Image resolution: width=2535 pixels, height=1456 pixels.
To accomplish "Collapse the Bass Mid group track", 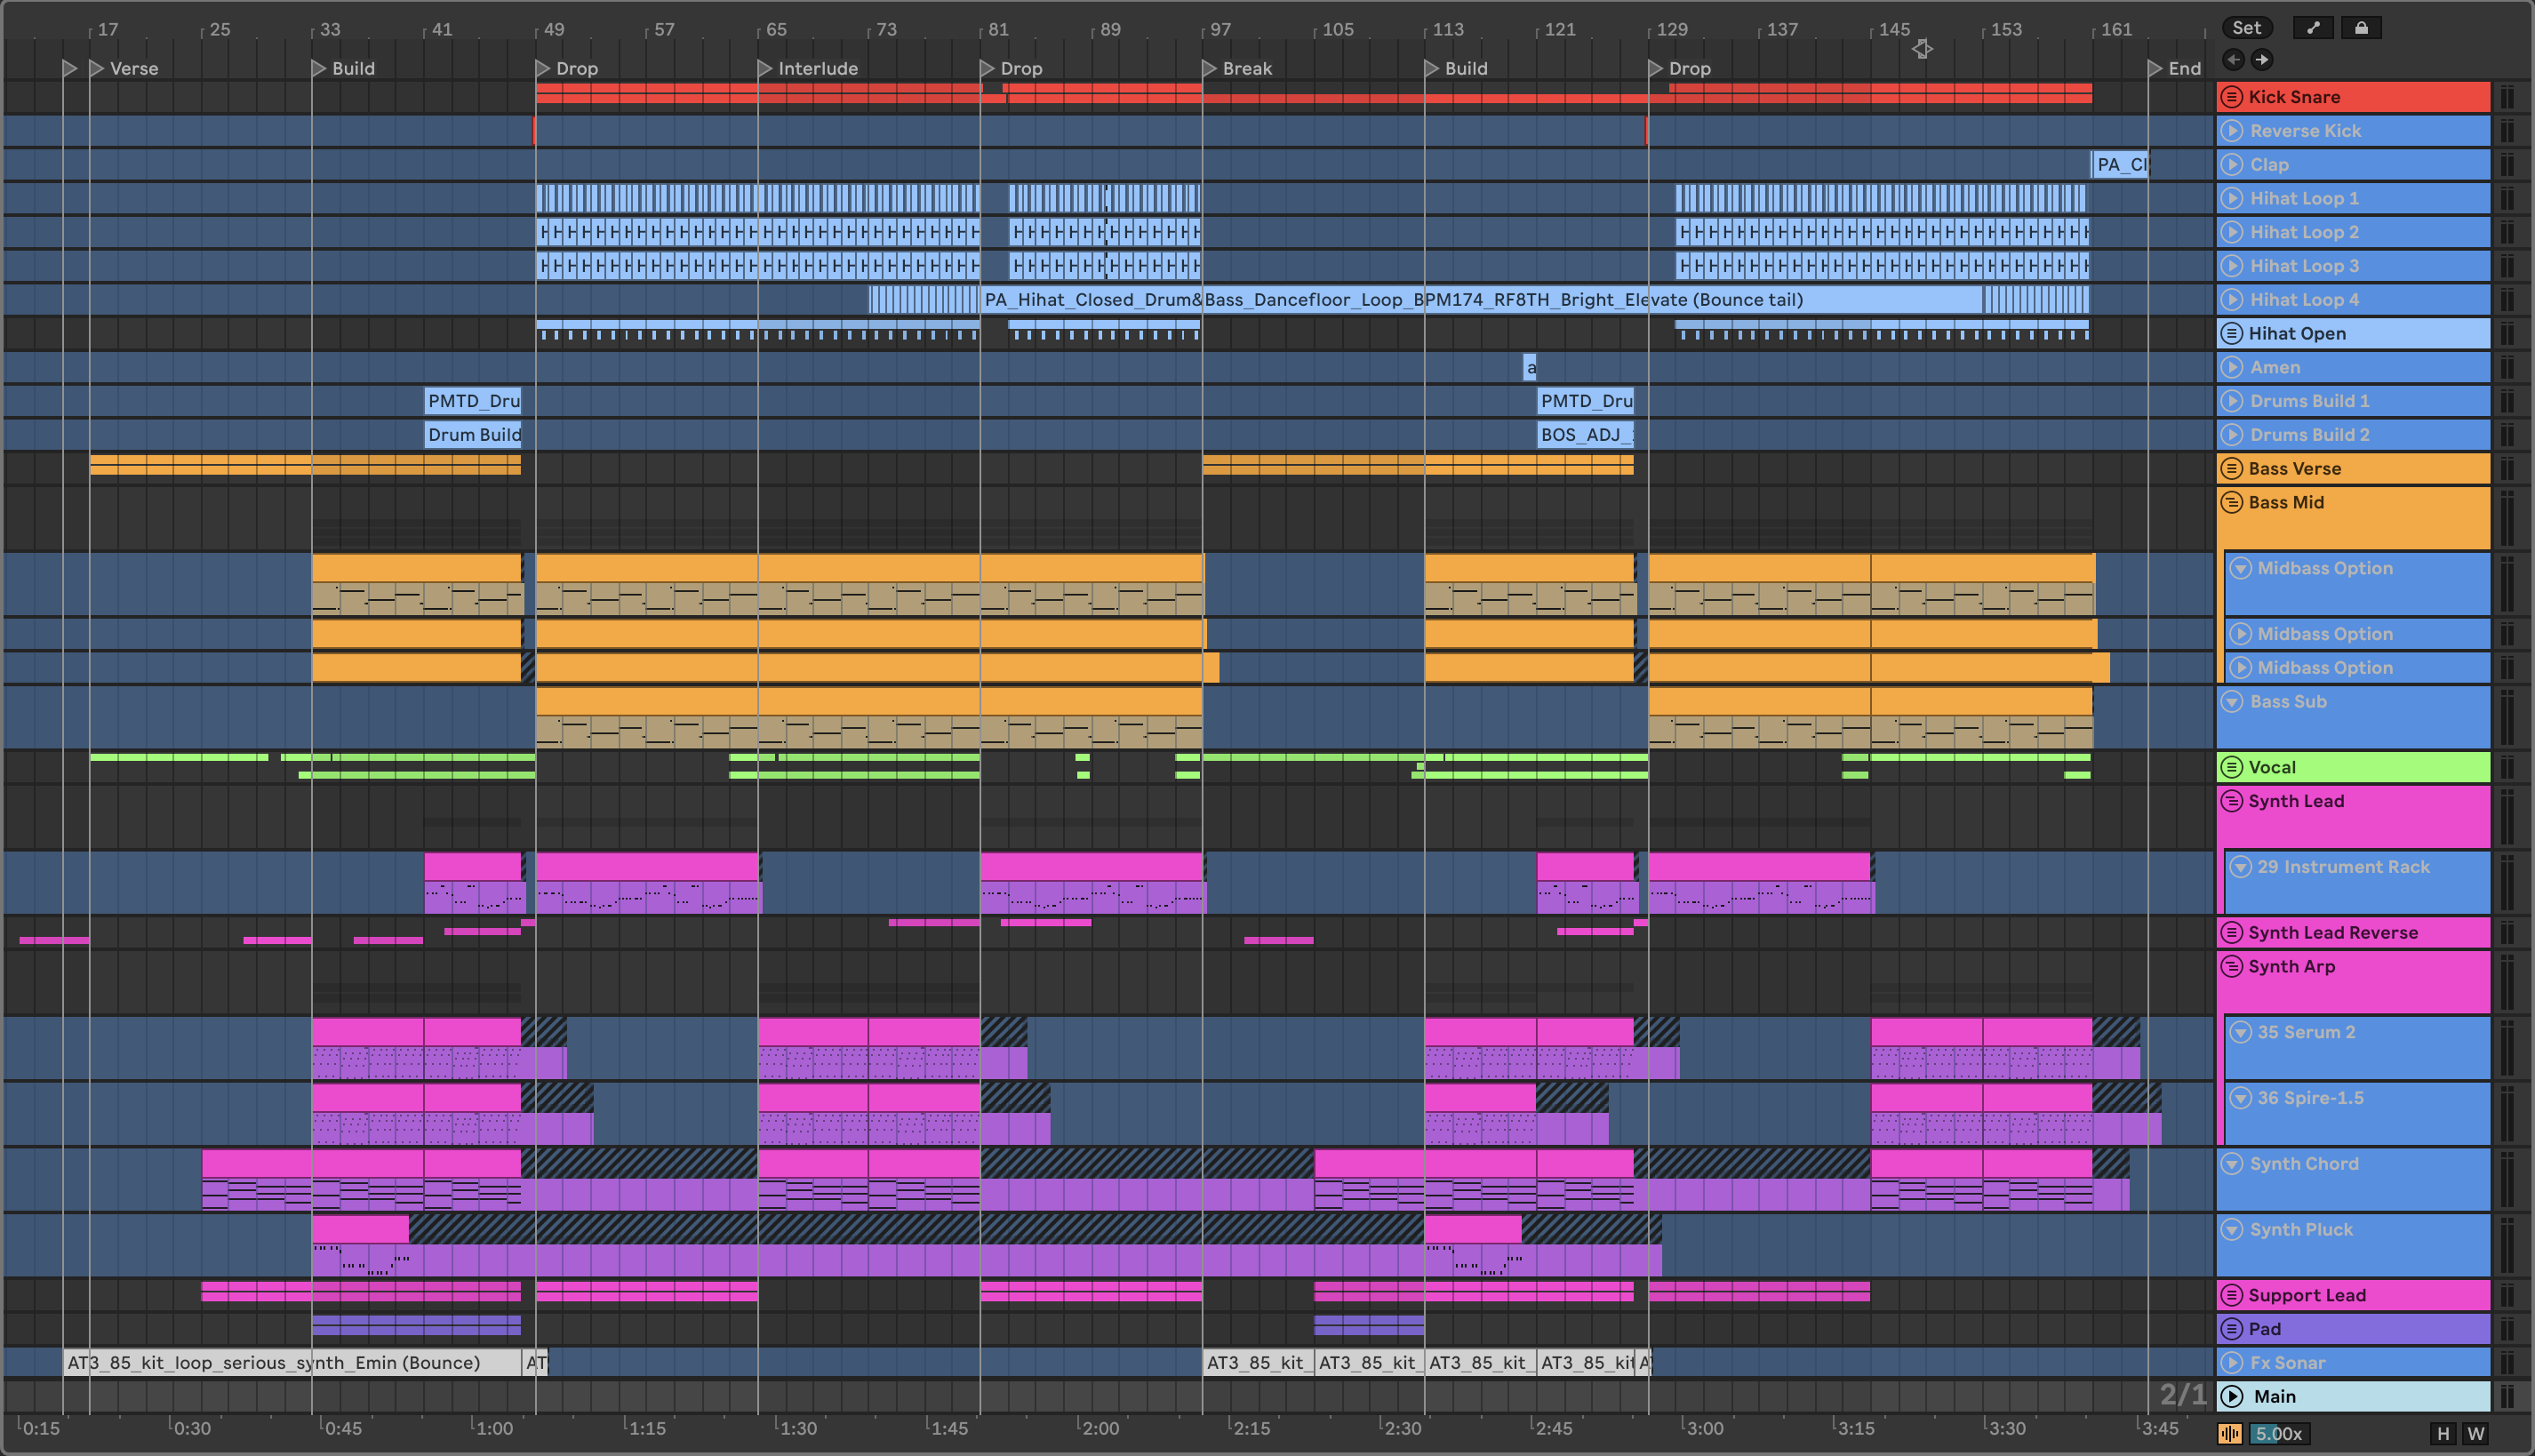I will [2232, 502].
